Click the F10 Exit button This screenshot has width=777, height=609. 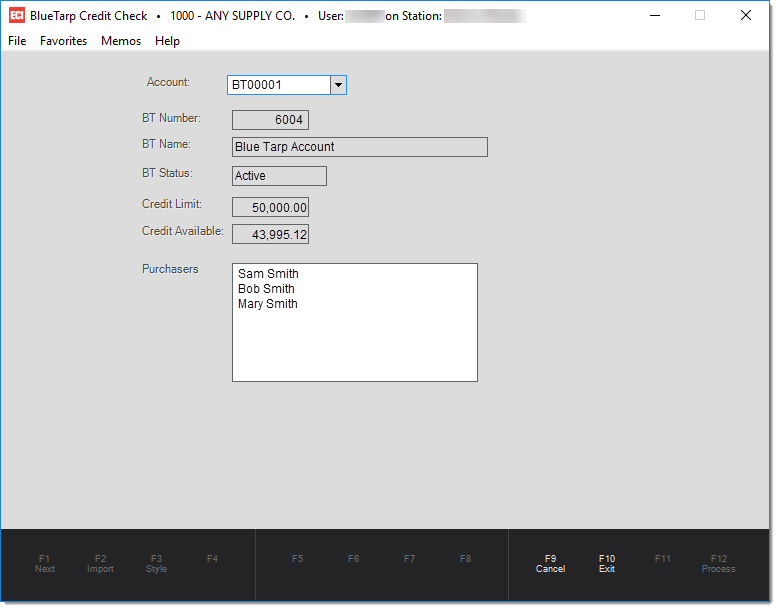tap(607, 564)
